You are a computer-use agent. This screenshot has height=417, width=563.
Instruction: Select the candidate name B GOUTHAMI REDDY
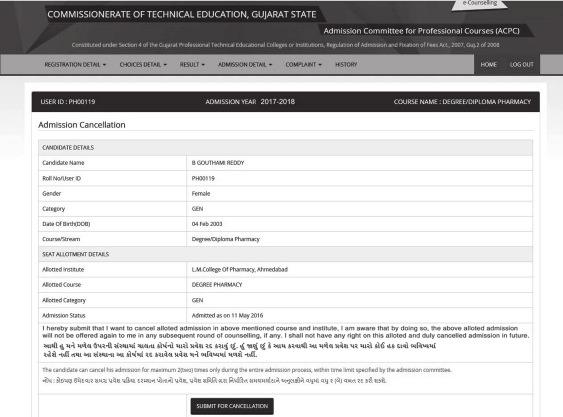tap(218, 163)
